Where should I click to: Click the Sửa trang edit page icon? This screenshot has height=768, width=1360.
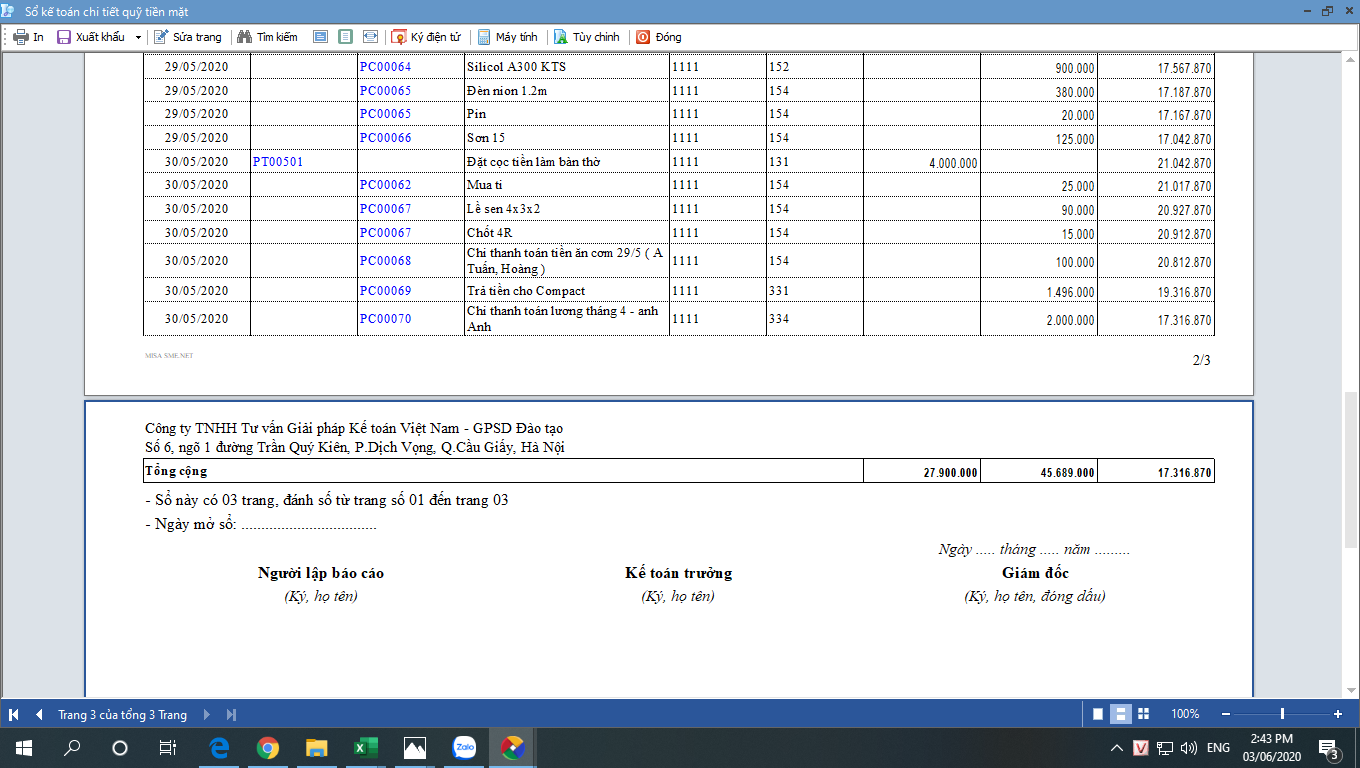tap(161, 37)
